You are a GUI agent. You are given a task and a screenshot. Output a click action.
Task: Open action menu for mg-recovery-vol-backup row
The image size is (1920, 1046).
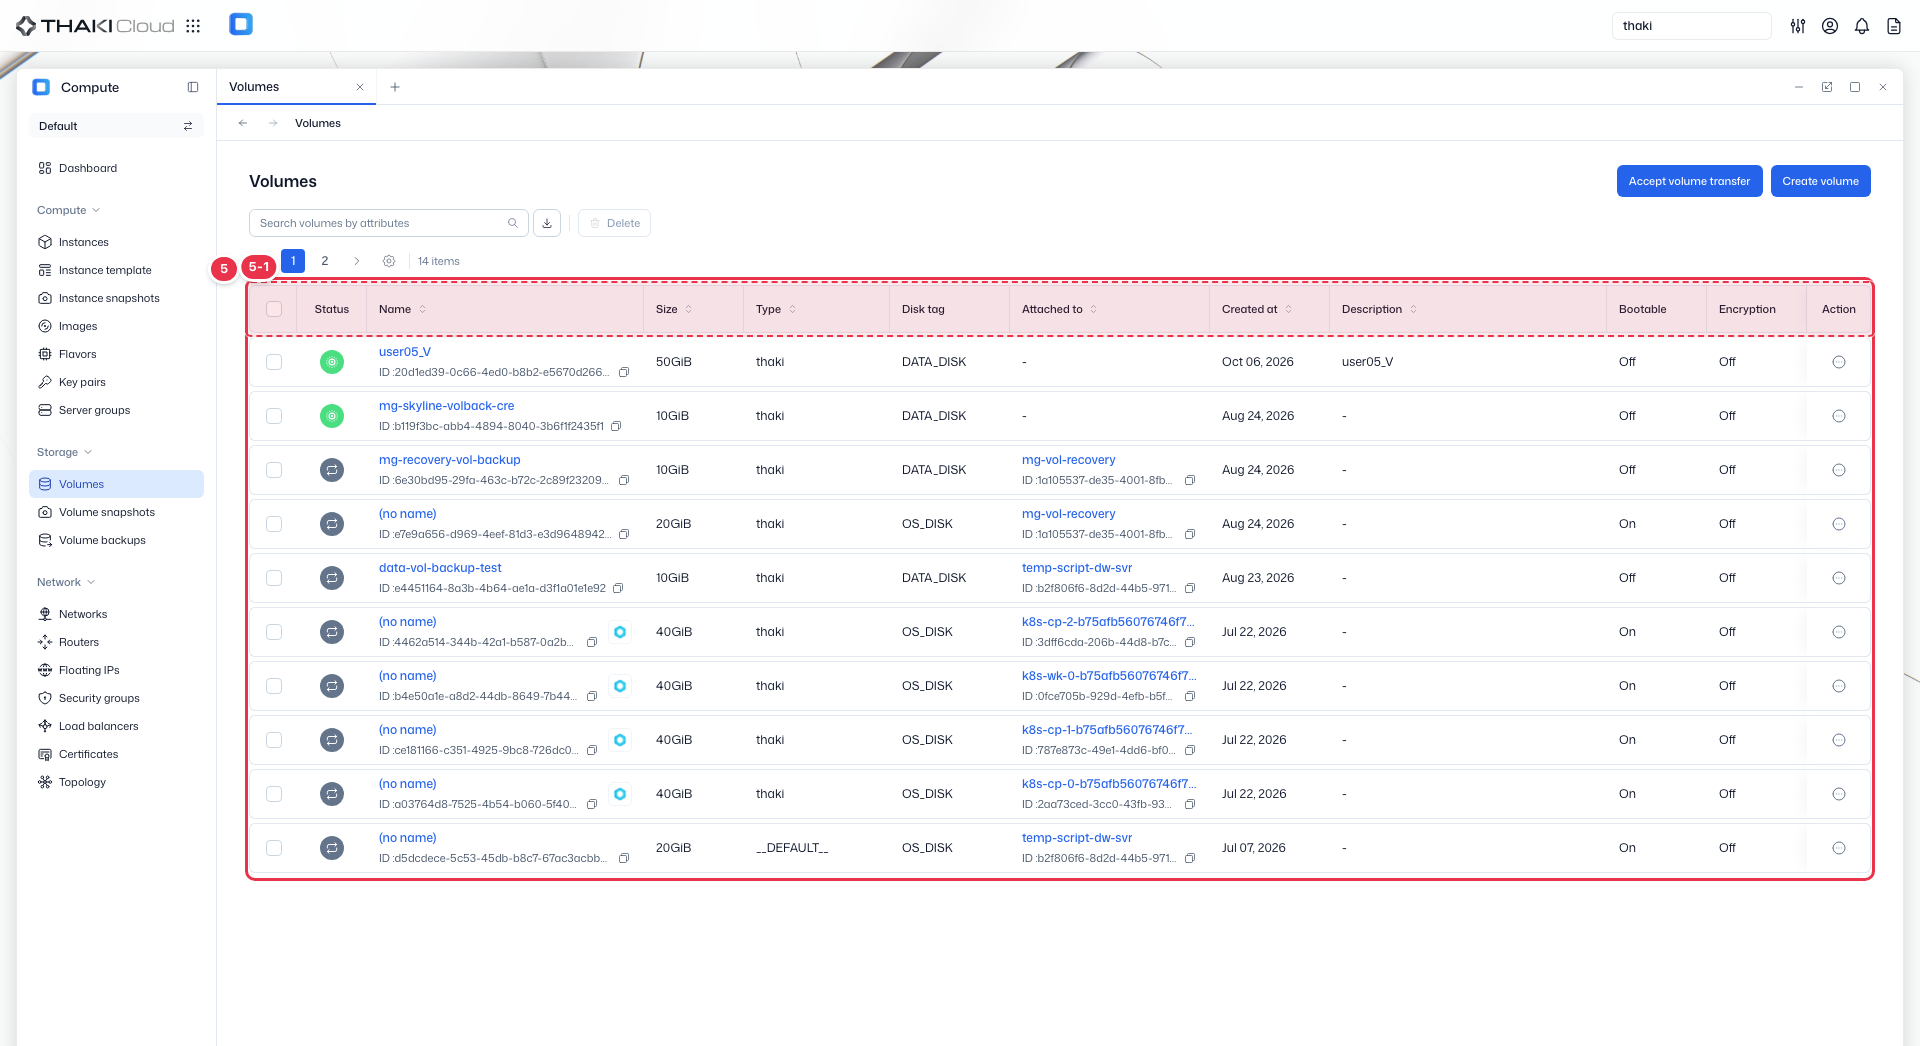(x=1839, y=470)
